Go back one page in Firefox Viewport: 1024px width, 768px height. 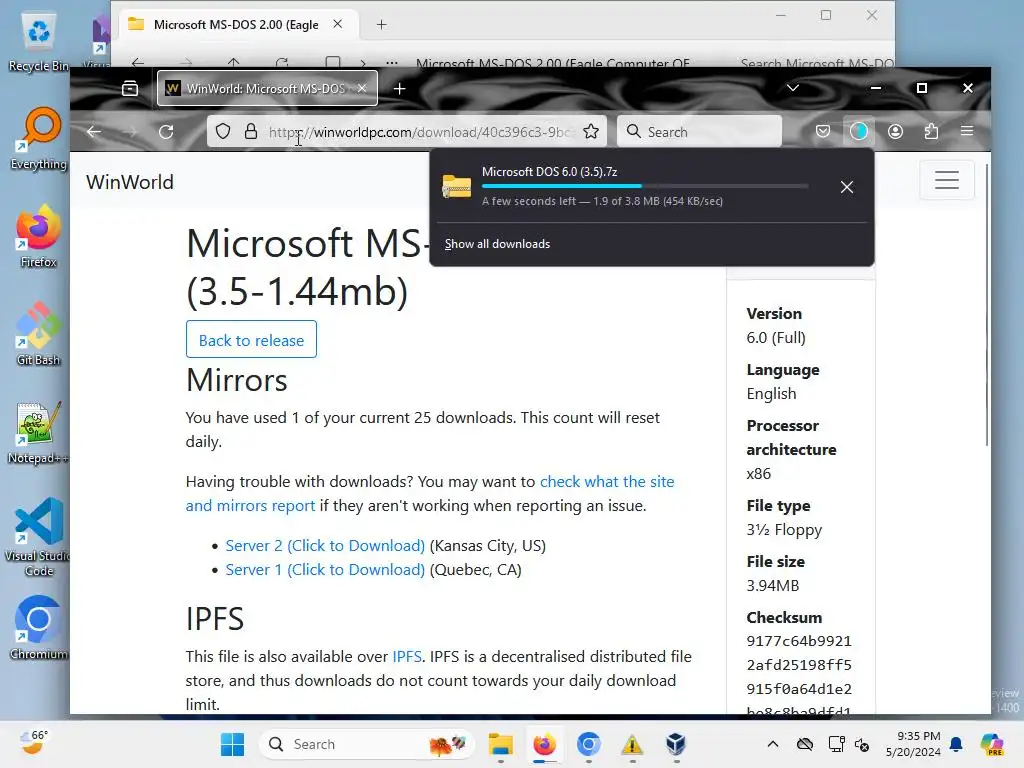(x=94, y=132)
